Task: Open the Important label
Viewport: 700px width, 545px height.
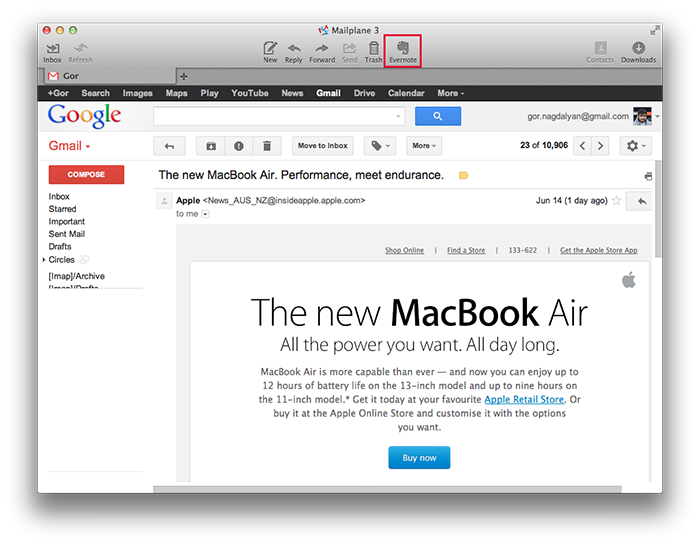Action: coord(67,221)
